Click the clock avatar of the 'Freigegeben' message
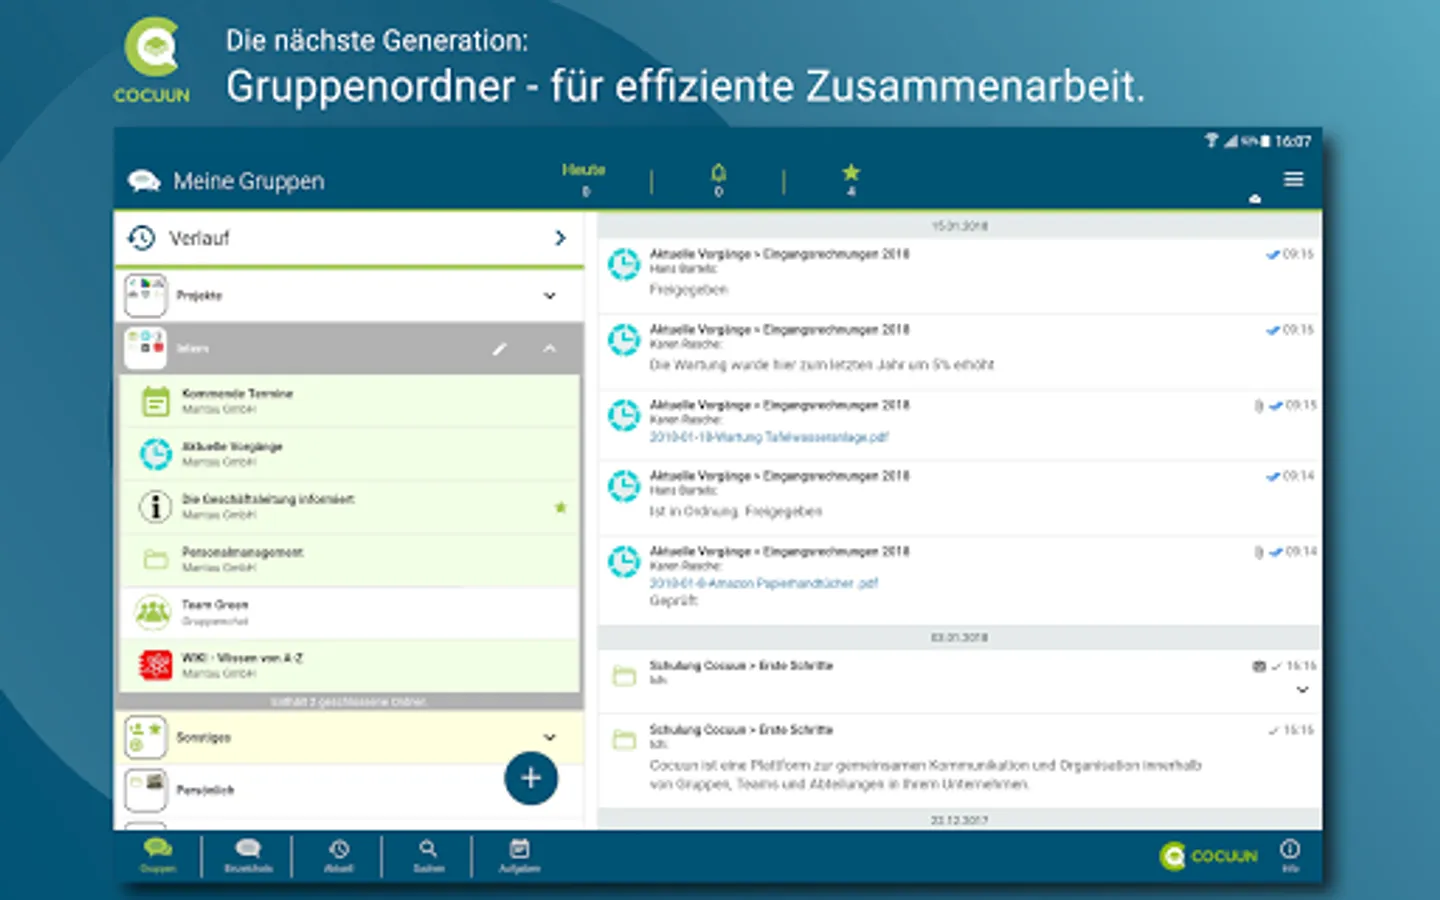The image size is (1440, 900). click(624, 264)
